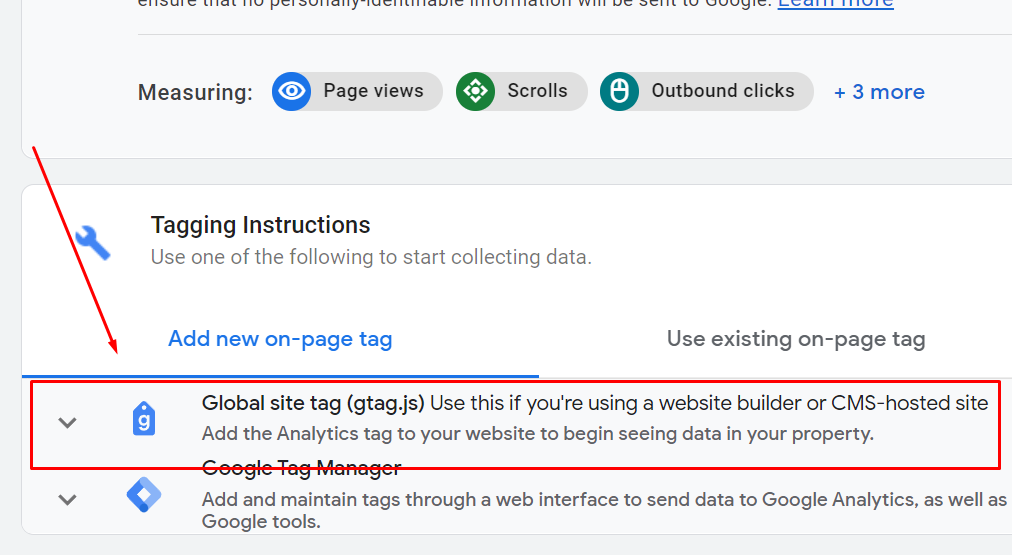
Task: Click the blue gtag 'g' tag icon
Action: [144, 419]
